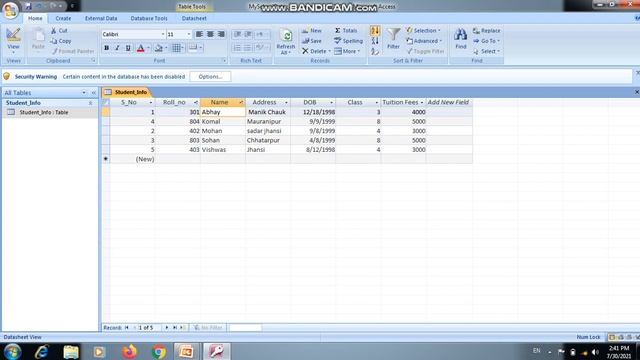Click the record number input box

(149, 328)
